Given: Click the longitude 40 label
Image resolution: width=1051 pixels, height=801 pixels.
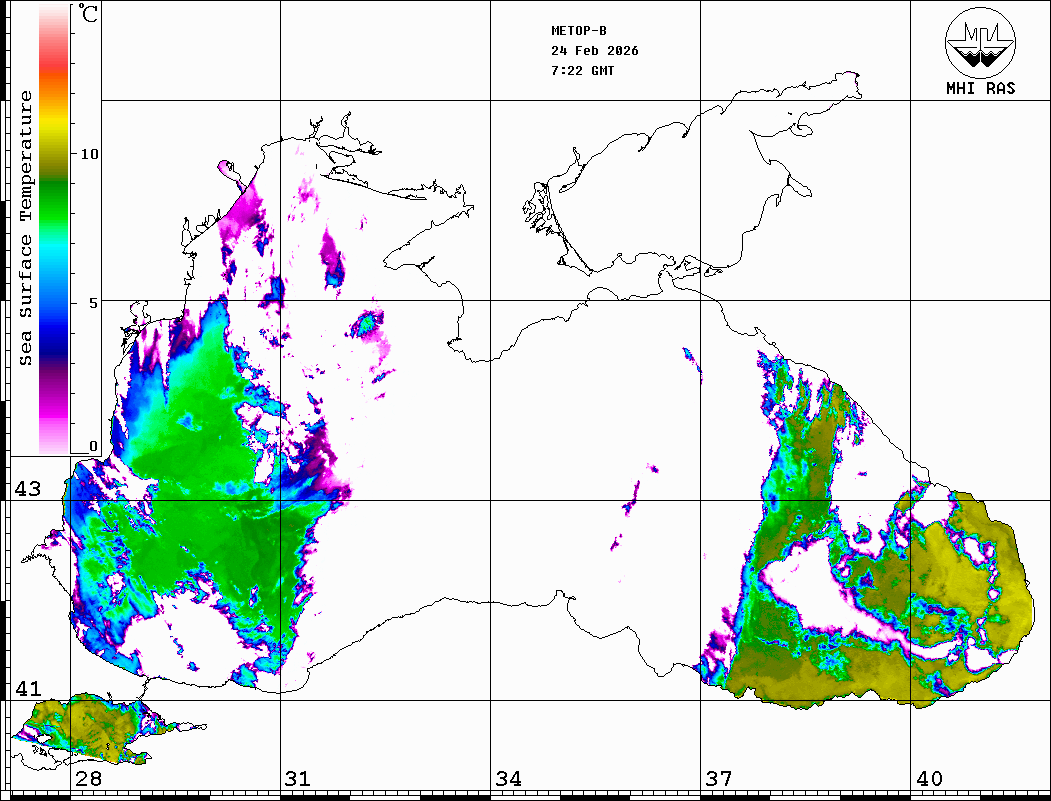Looking at the screenshot, I should point(928,779).
